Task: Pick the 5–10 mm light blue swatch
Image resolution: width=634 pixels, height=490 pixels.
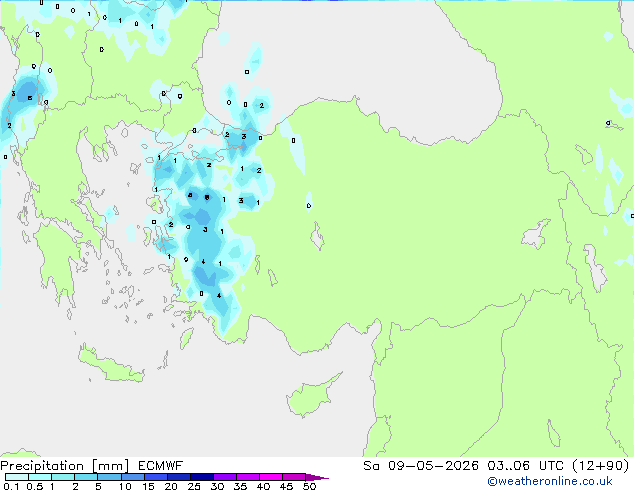Action: click(x=109, y=477)
